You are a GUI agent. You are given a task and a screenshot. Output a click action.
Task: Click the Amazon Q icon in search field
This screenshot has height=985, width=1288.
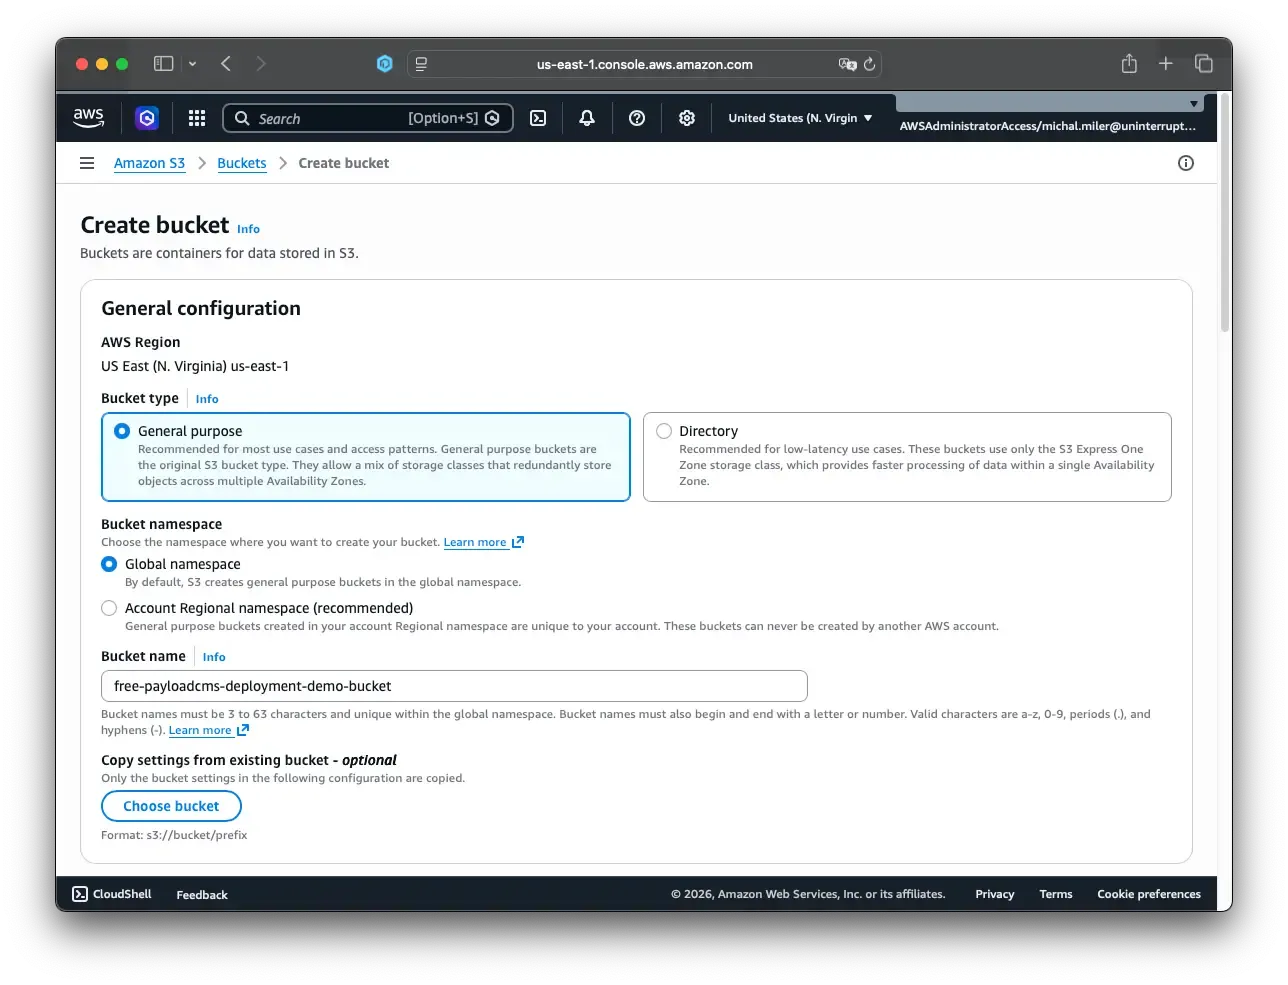pyautogui.click(x=492, y=118)
